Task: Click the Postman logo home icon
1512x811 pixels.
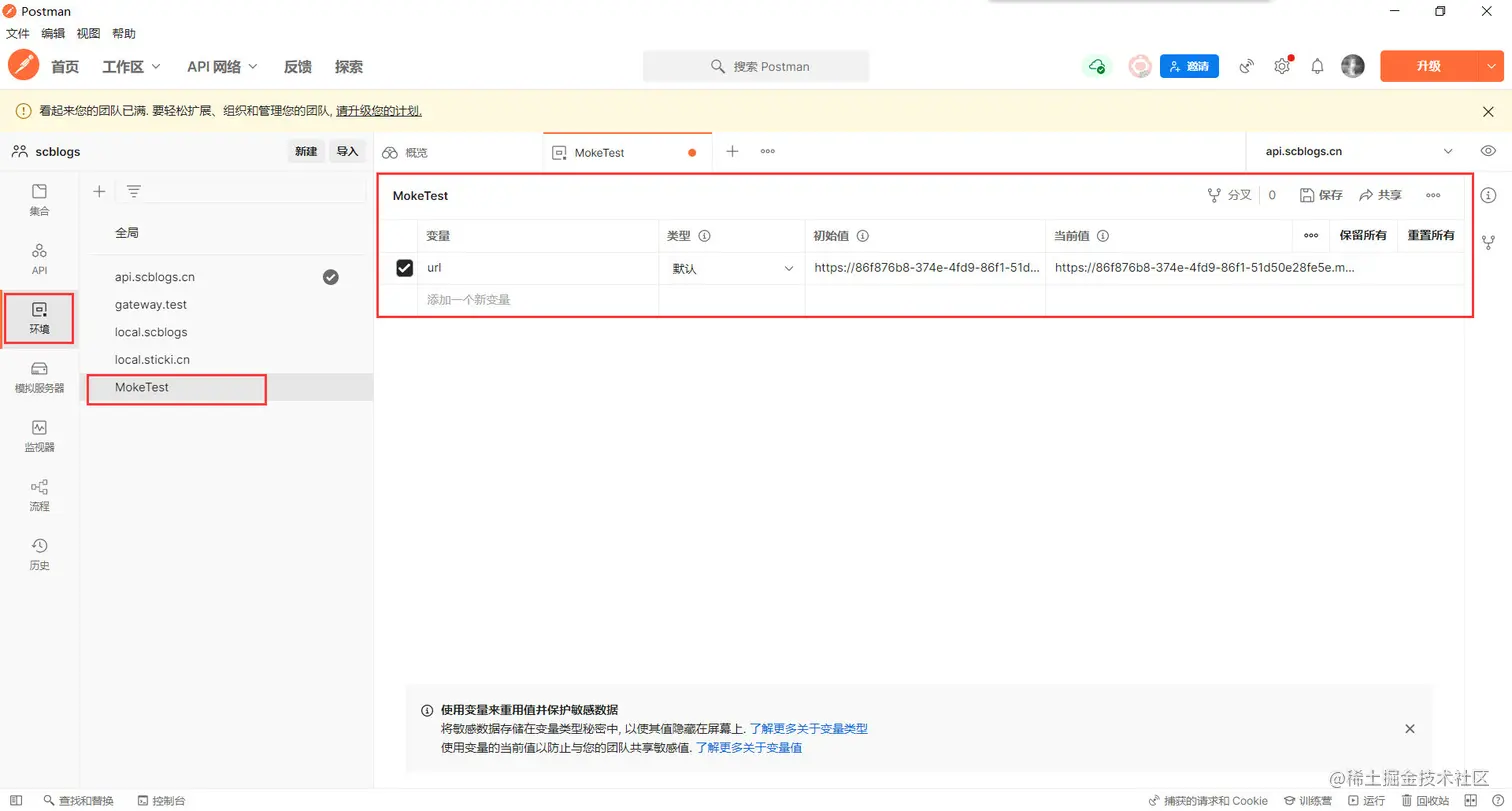Action: (x=23, y=66)
